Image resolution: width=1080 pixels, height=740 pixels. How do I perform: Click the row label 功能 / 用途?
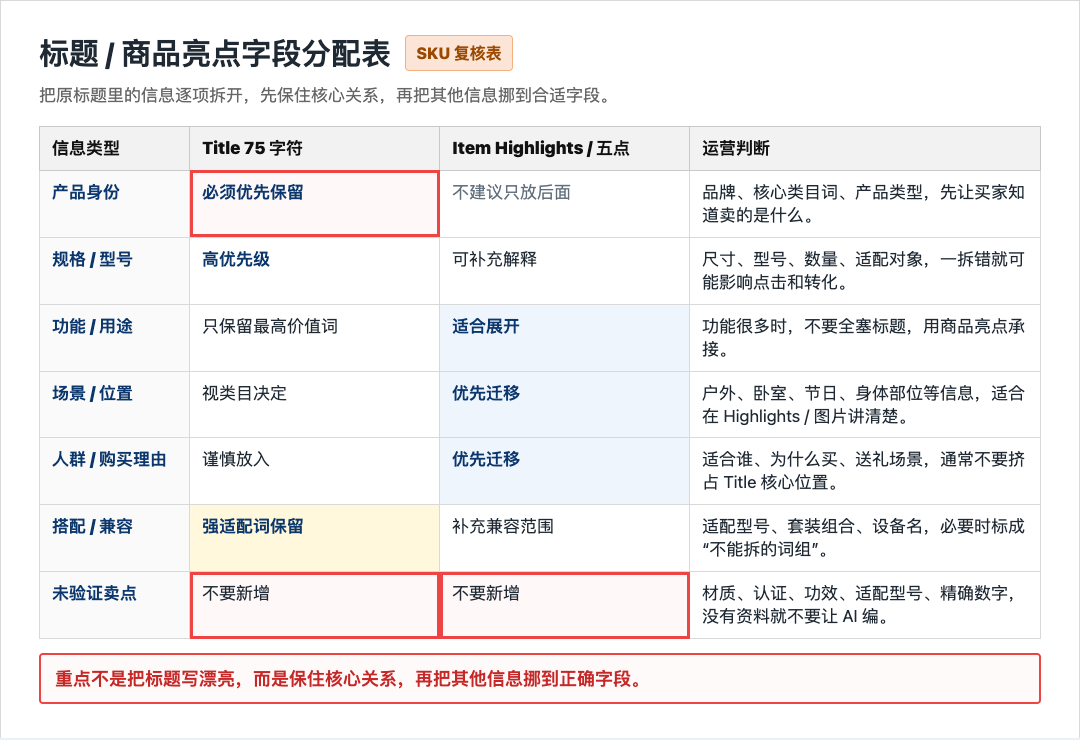92,326
